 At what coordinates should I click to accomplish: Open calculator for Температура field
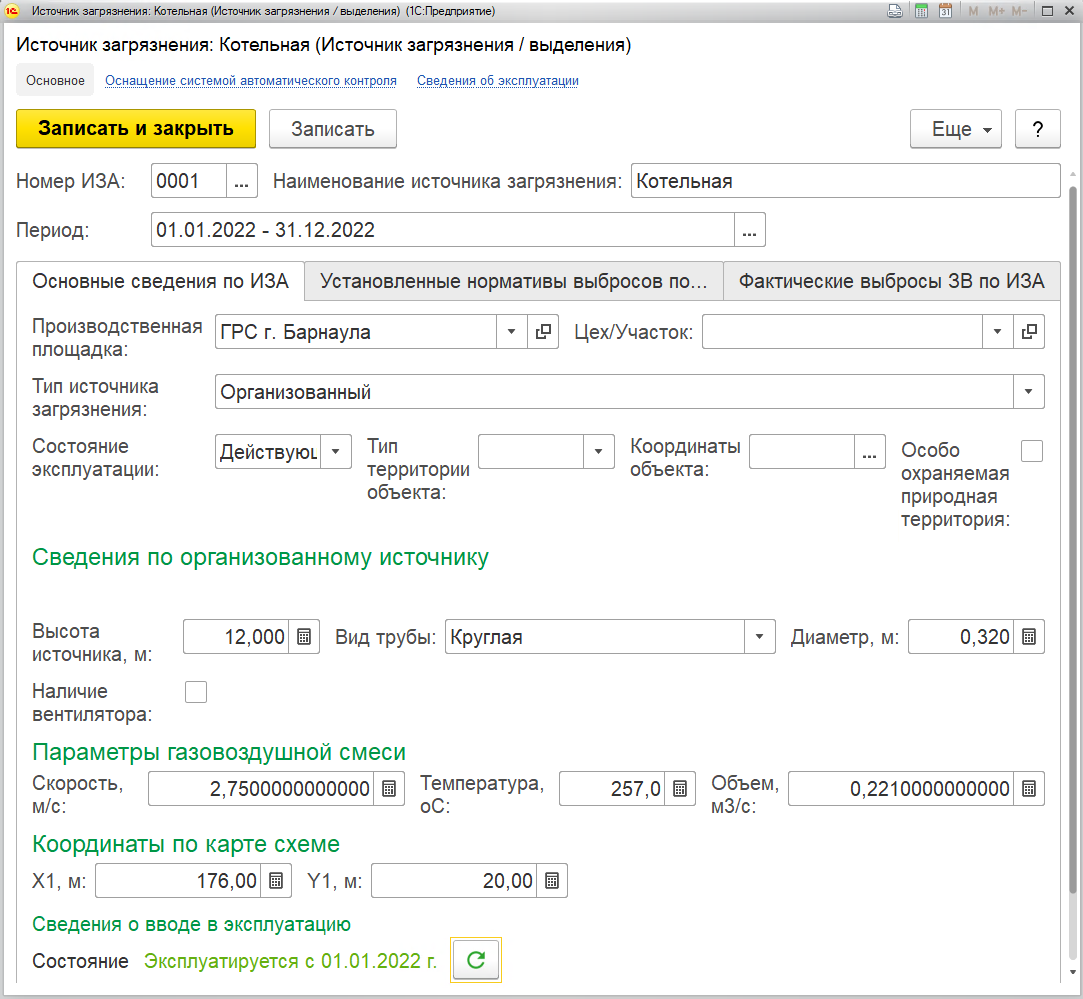[x=680, y=788]
